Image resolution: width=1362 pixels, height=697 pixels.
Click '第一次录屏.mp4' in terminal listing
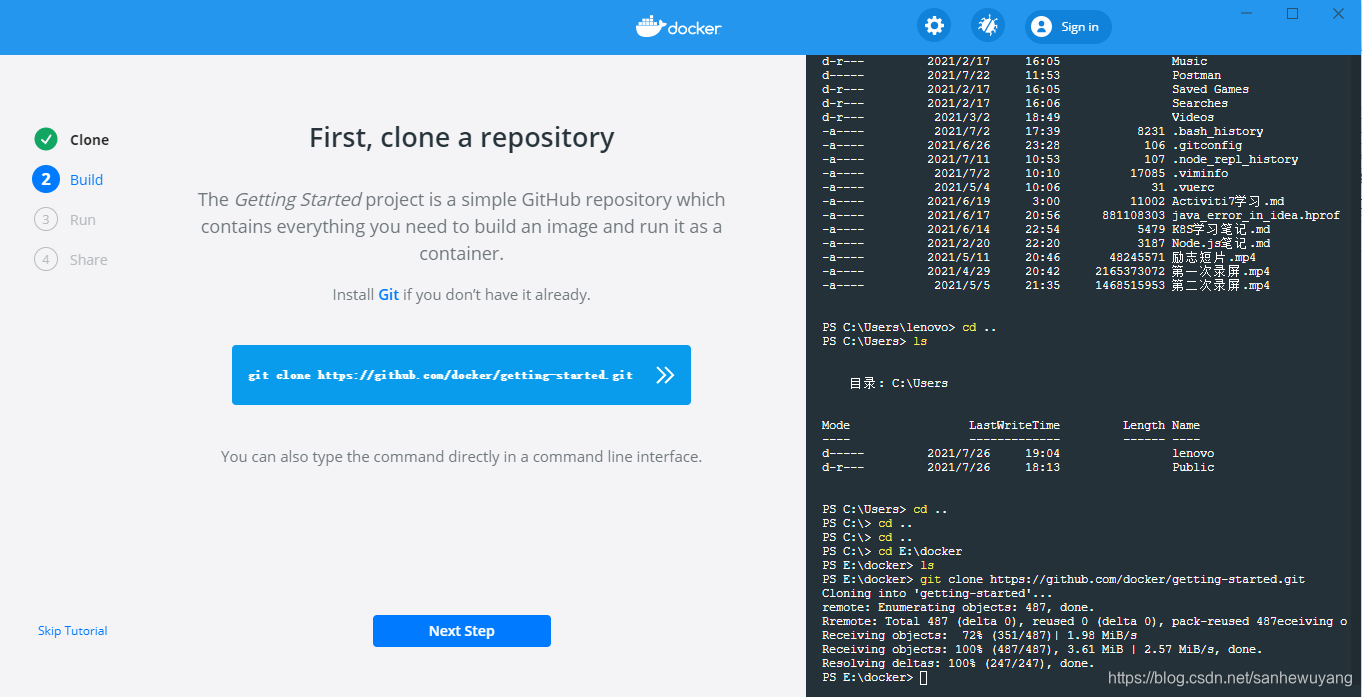1221,271
